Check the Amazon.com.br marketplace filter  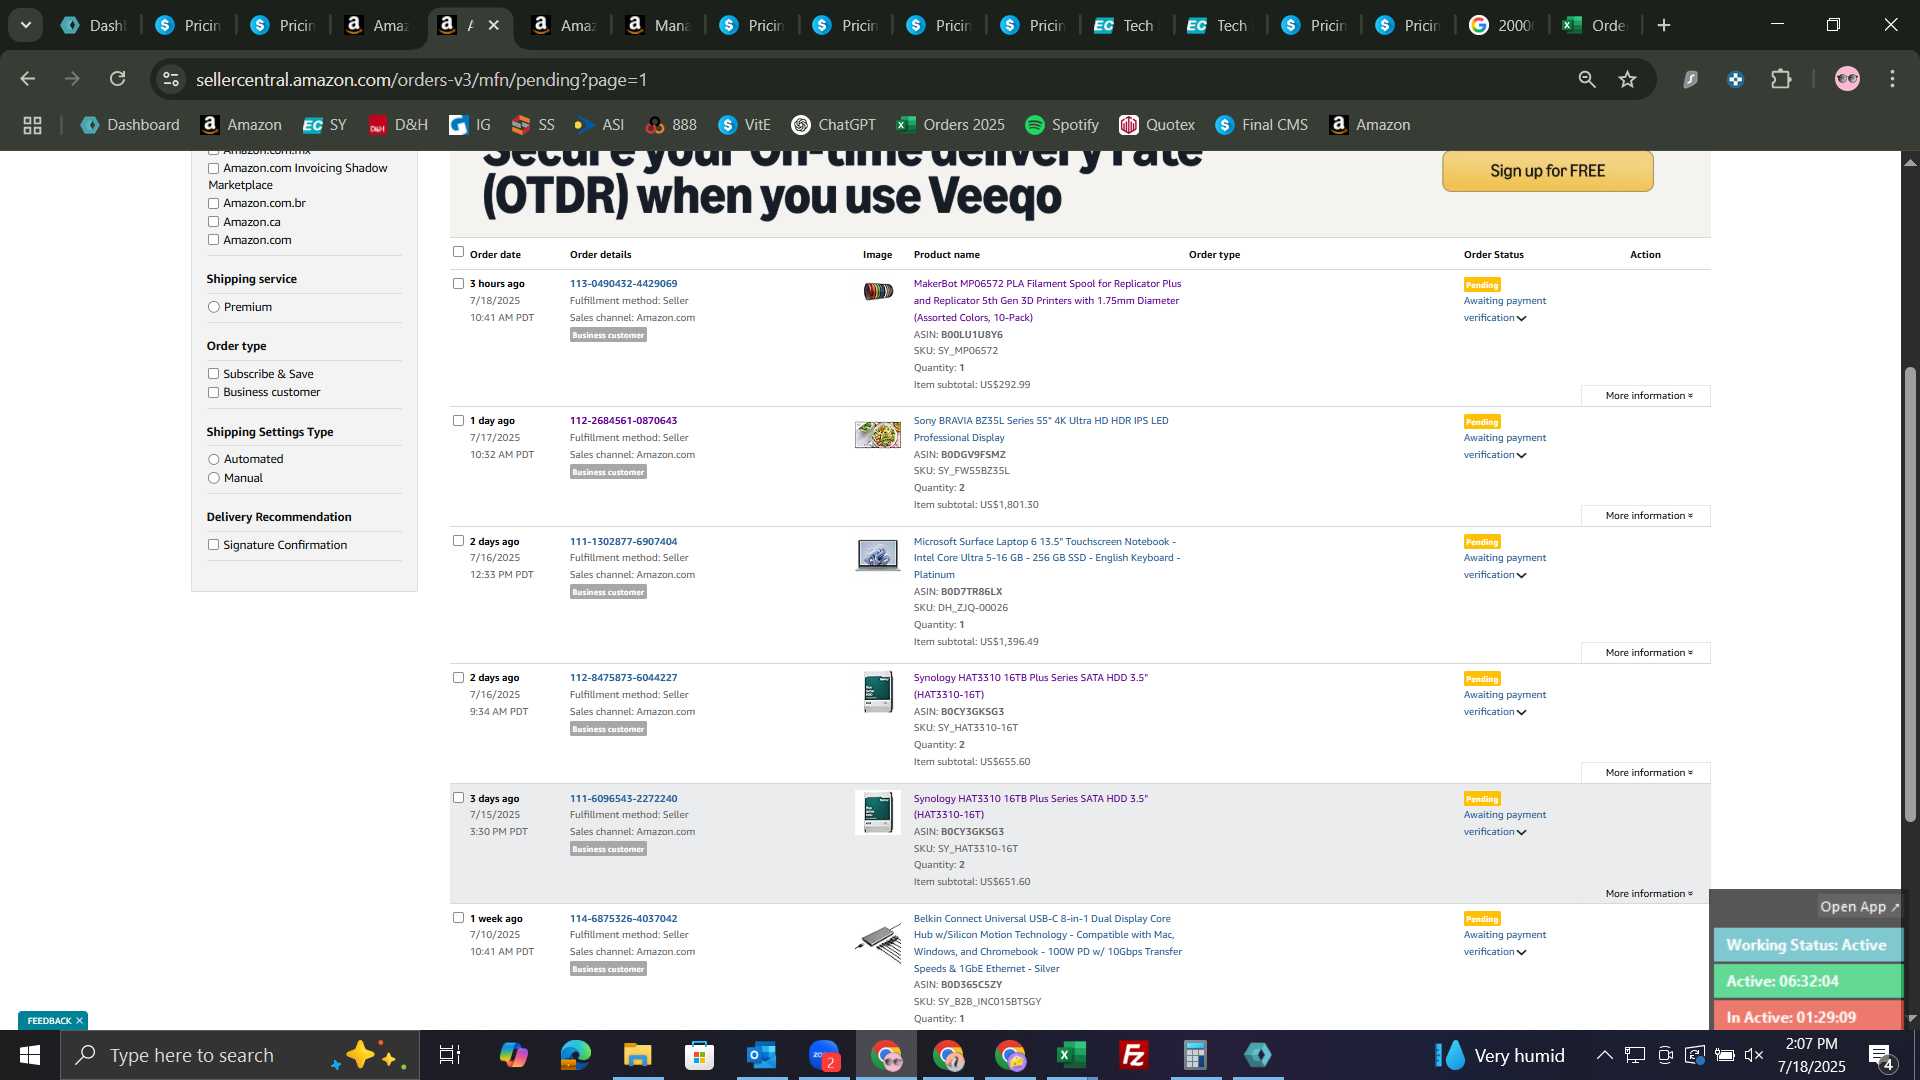tap(213, 203)
